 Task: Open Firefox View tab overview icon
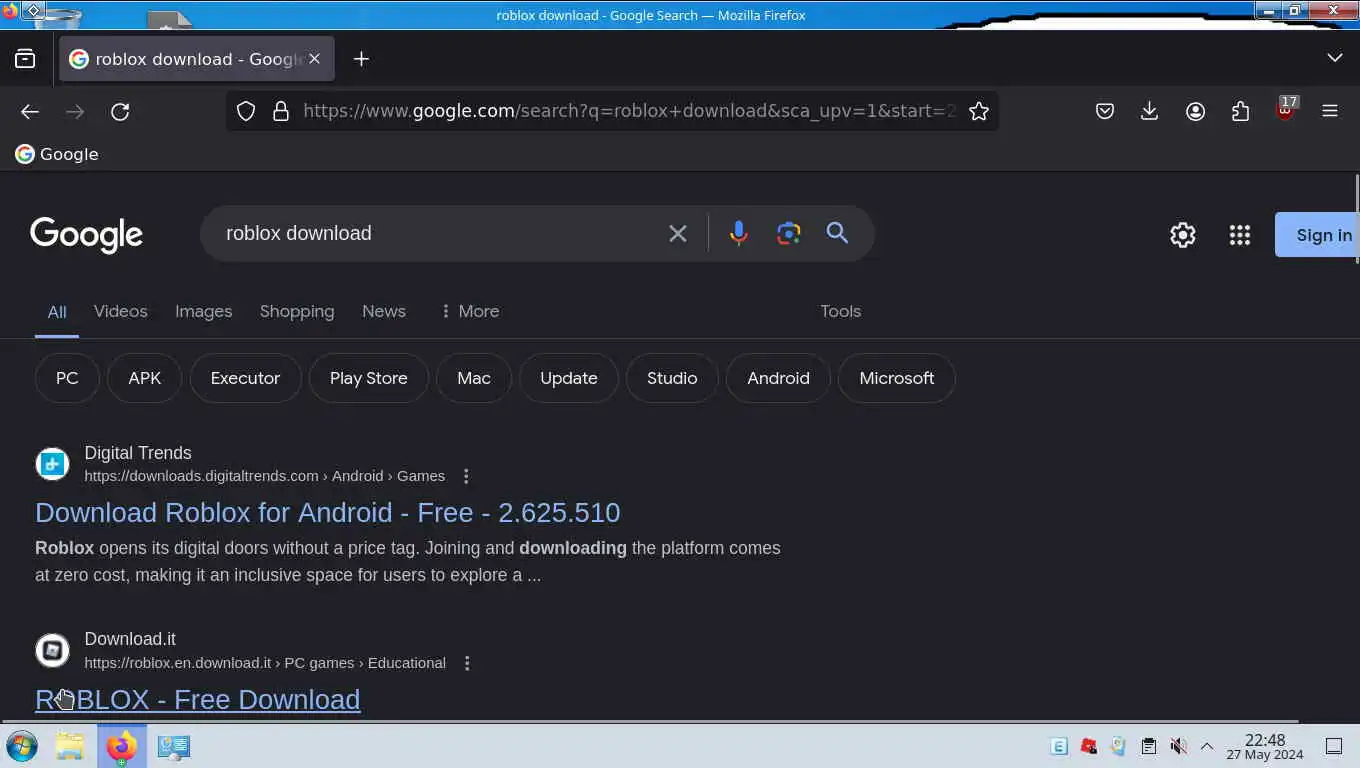tap(25, 59)
